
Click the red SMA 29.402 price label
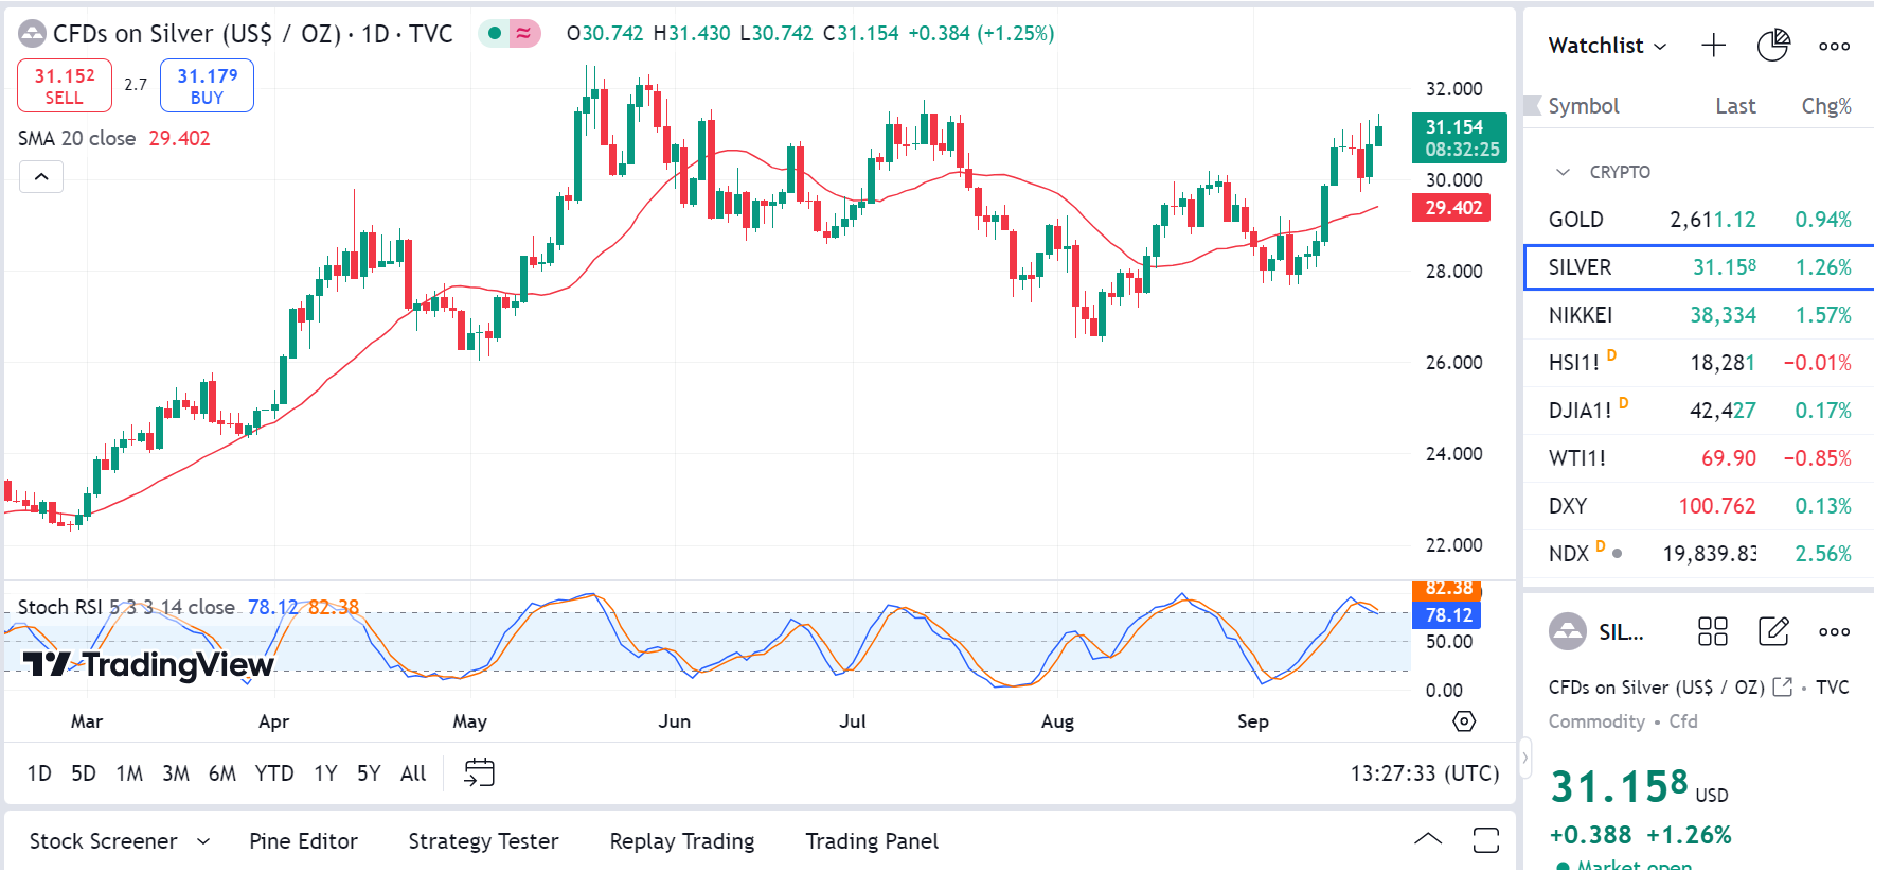[x=1452, y=208]
